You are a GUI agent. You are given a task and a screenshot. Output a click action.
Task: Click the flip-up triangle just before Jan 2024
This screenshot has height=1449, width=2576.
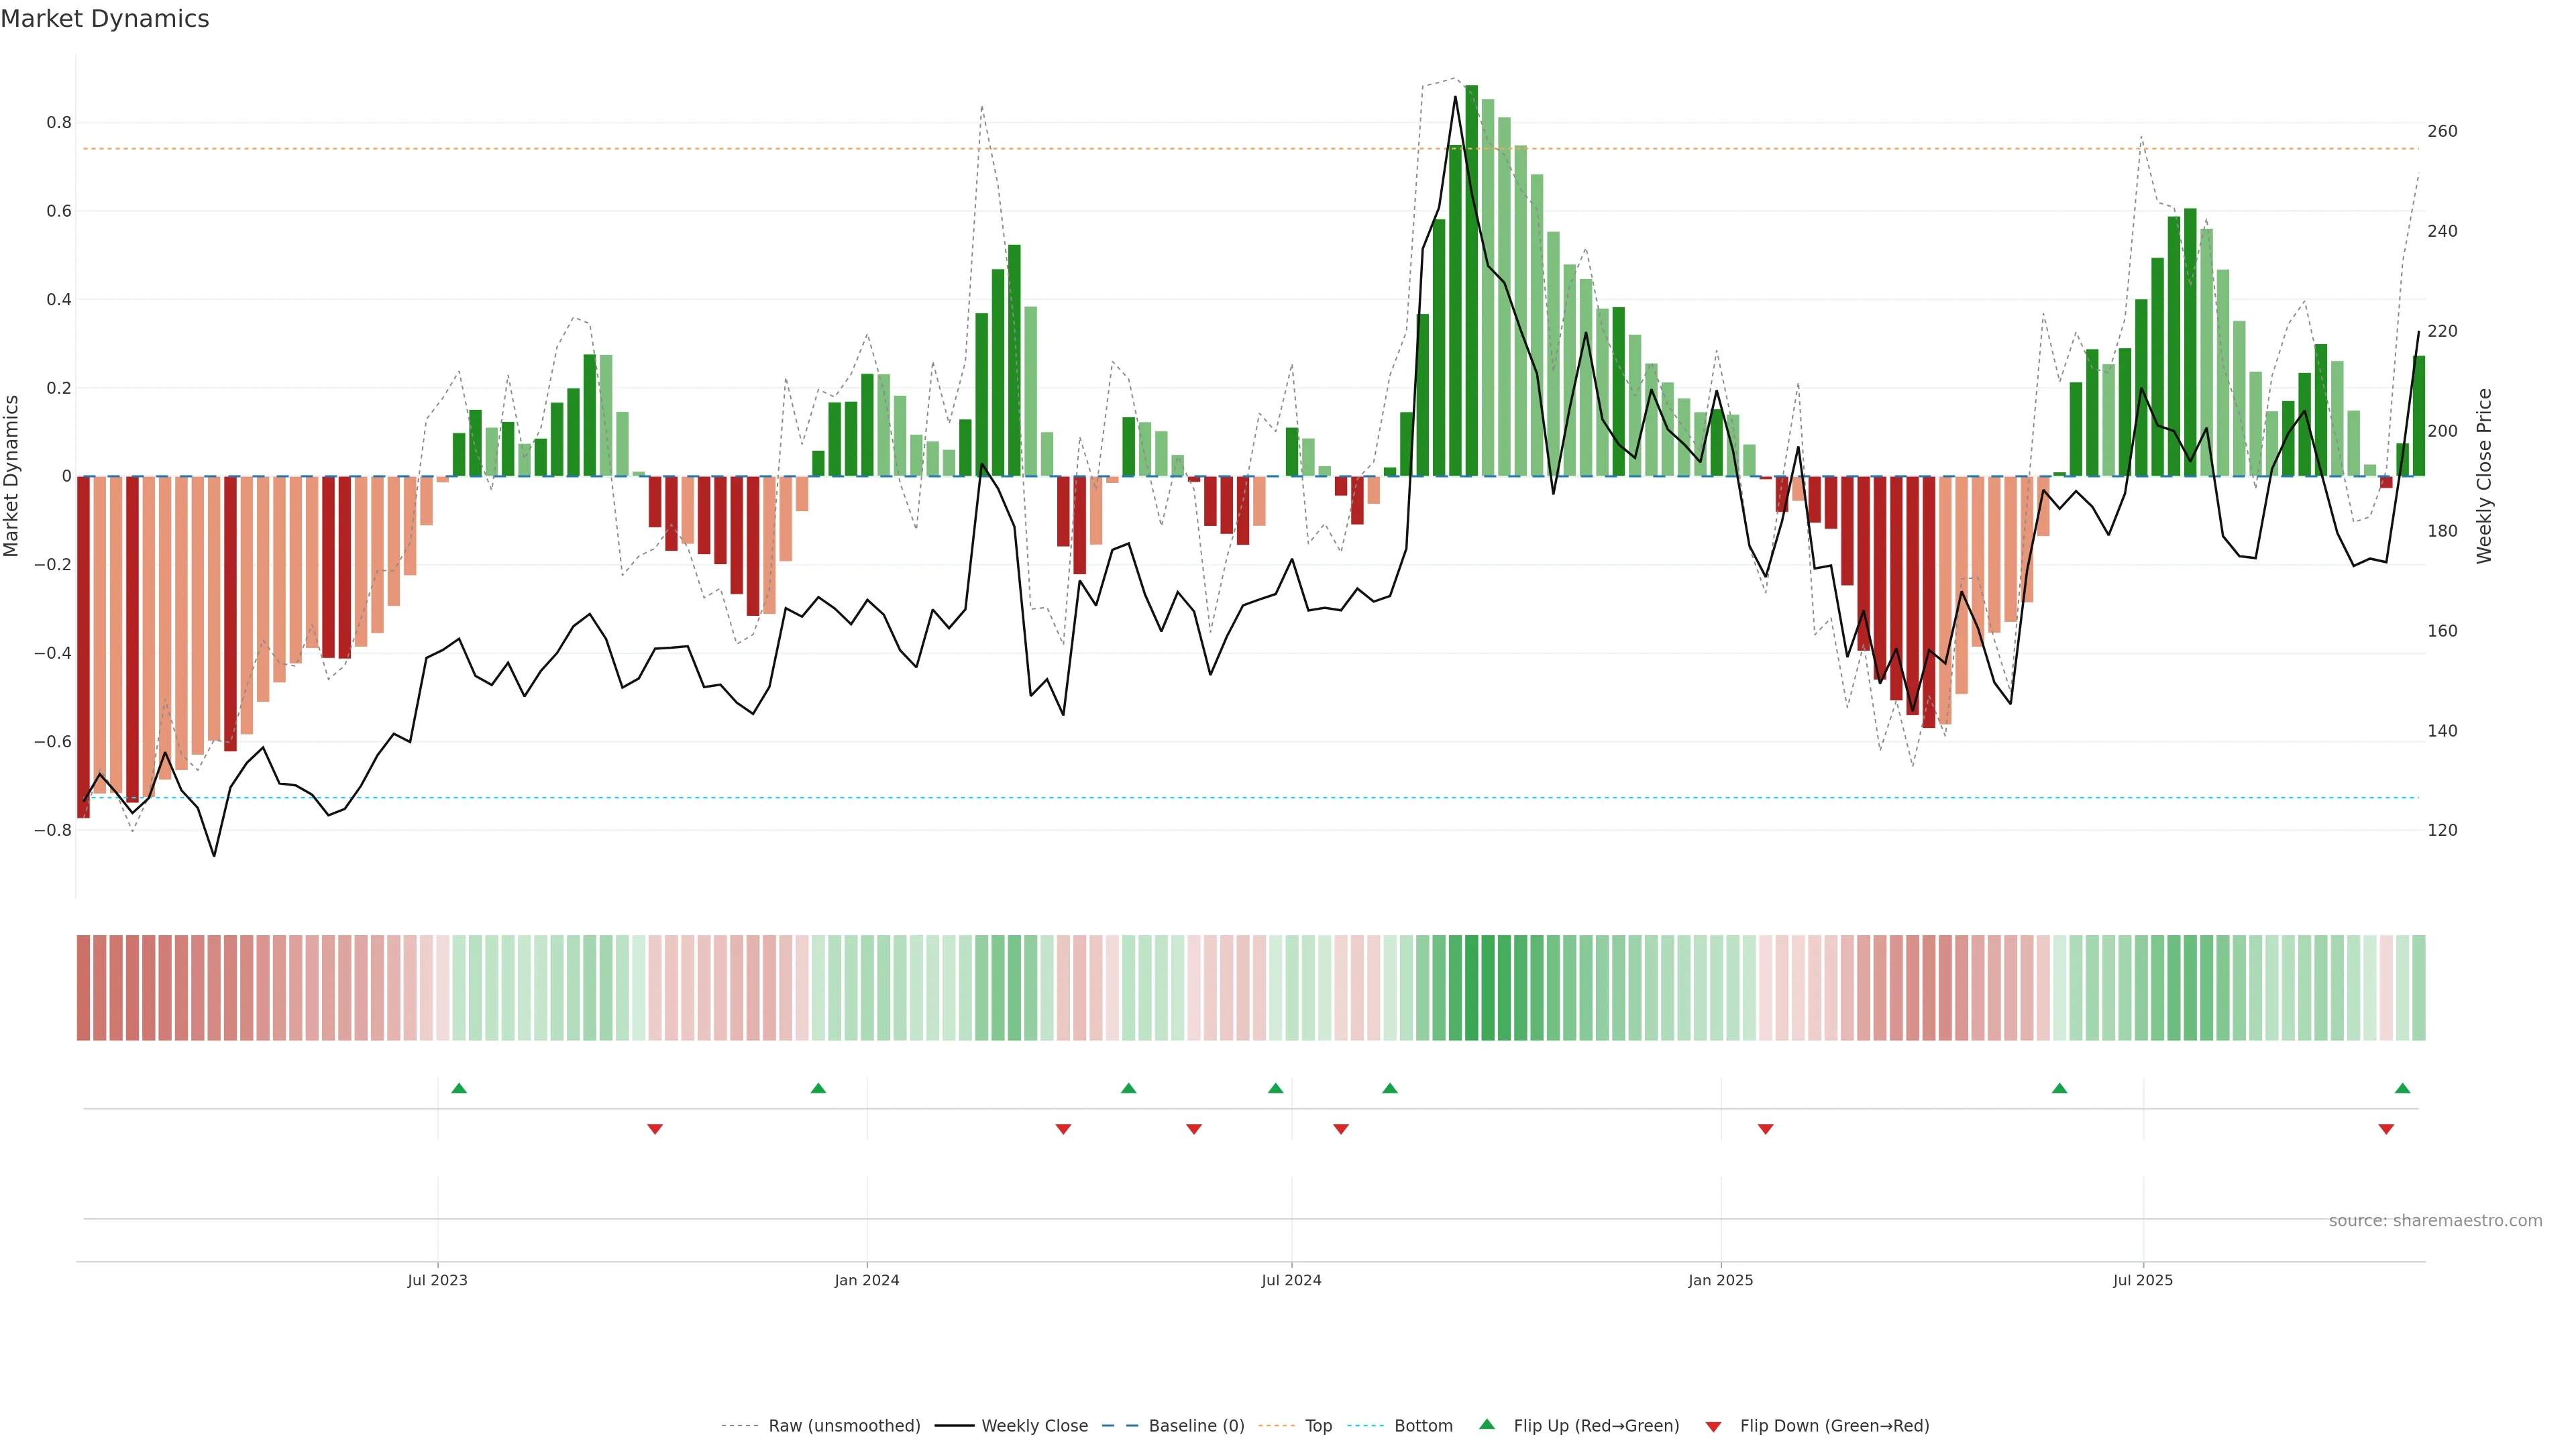818,1088
